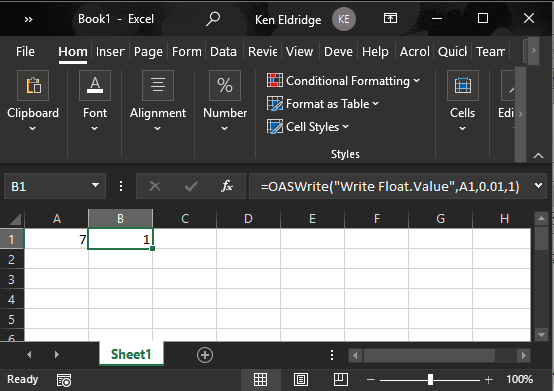Image resolution: width=554 pixels, height=391 pixels.
Task: Click the Select All corner triangle
Action: click(14, 219)
